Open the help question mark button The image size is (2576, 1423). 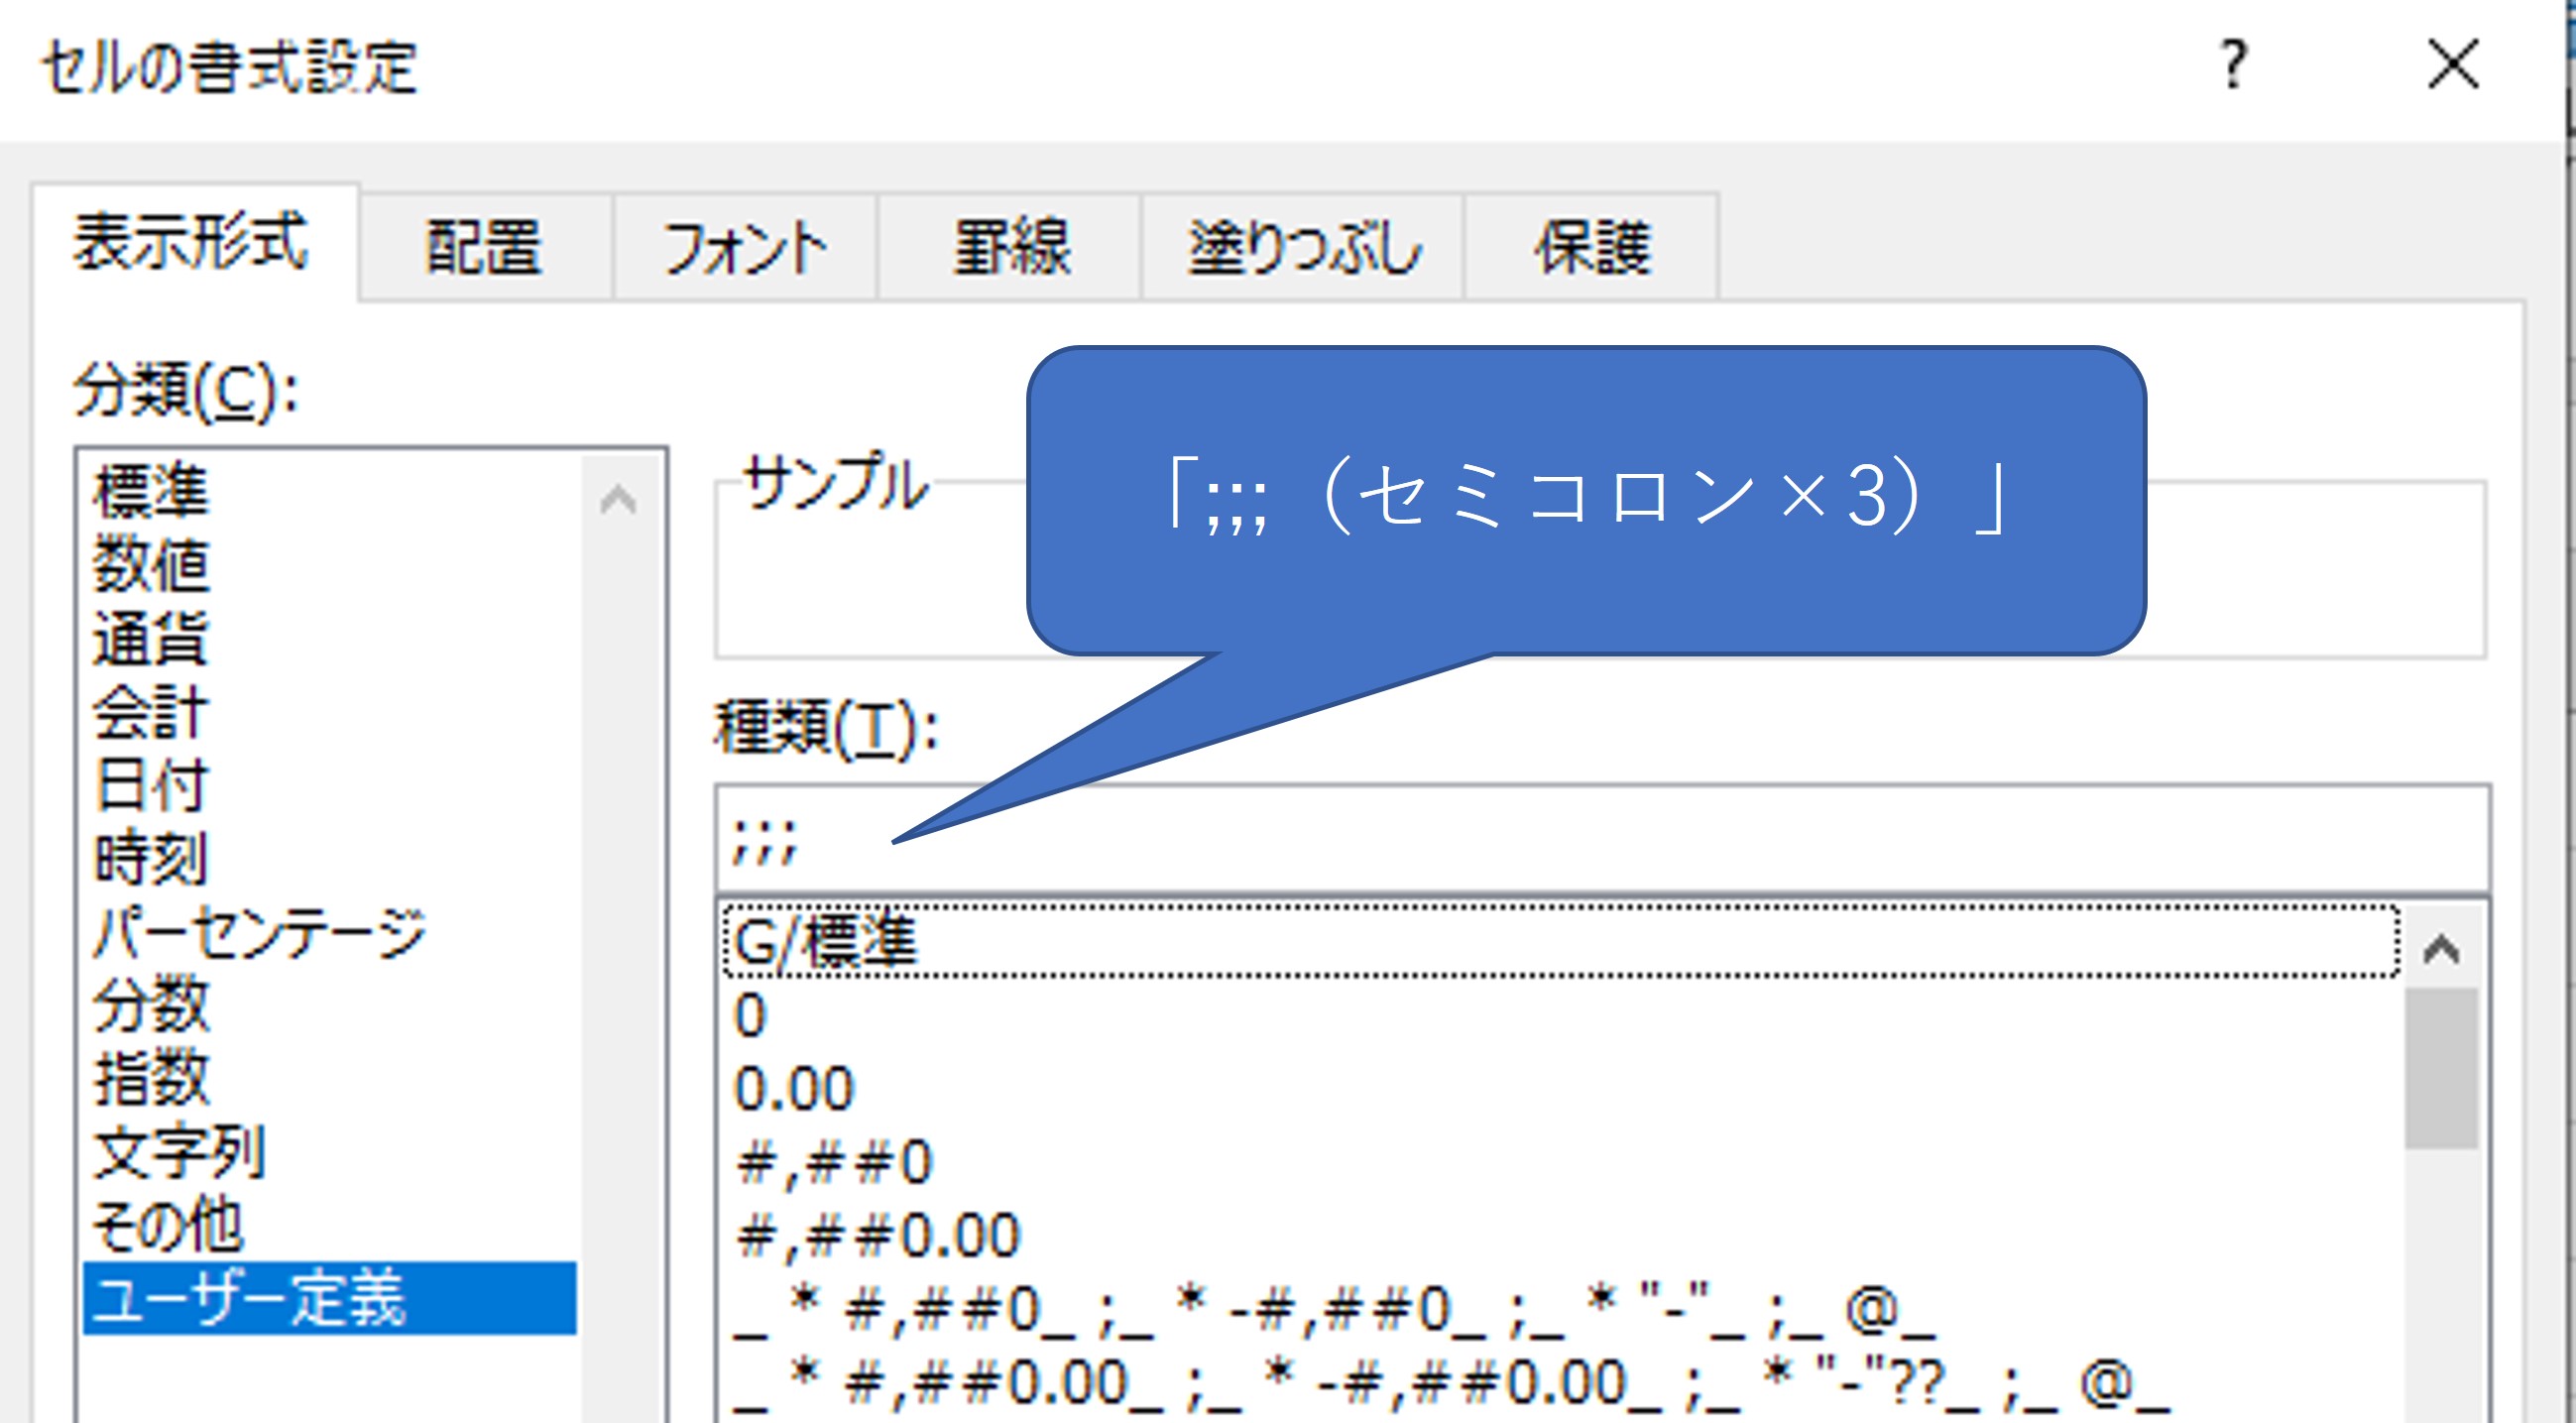pyautogui.click(x=2234, y=65)
